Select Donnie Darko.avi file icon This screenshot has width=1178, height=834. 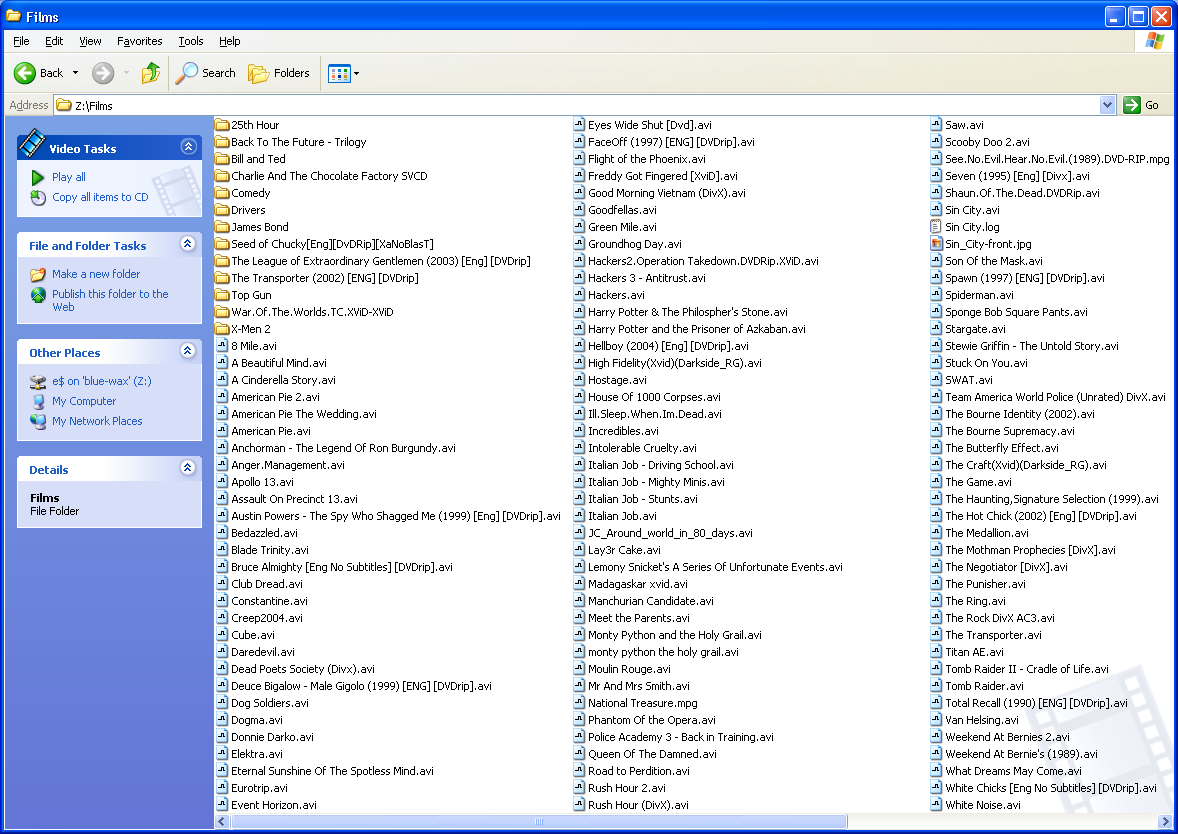pyautogui.click(x=222, y=737)
